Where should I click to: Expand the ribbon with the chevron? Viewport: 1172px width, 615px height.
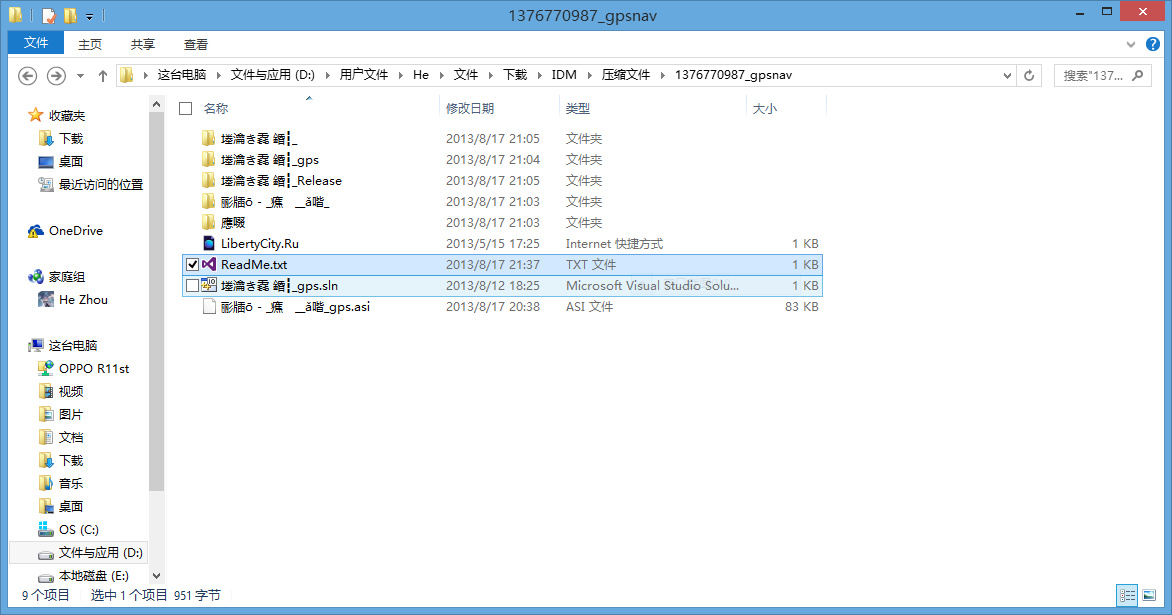(x=1131, y=44)
